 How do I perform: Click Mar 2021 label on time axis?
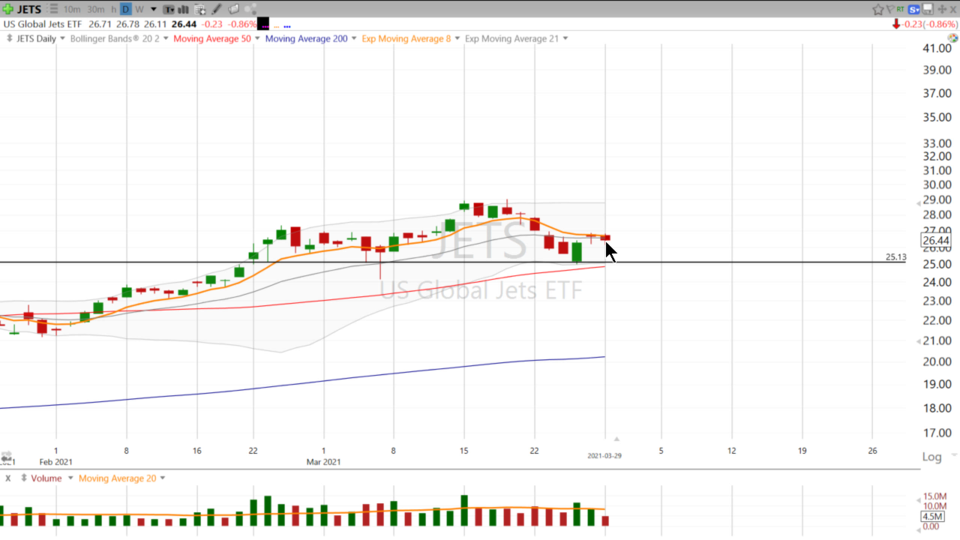(x=323, y=462)
